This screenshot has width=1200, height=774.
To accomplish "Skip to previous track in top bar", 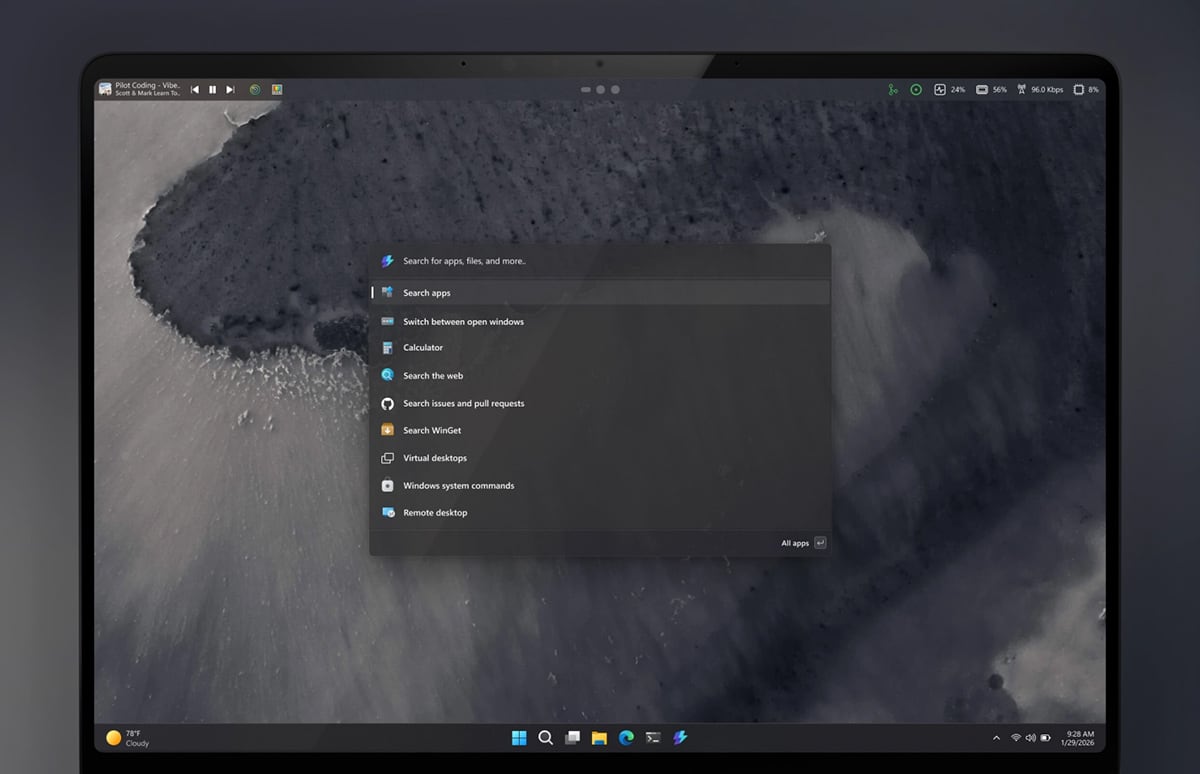I will coord(195,89).
